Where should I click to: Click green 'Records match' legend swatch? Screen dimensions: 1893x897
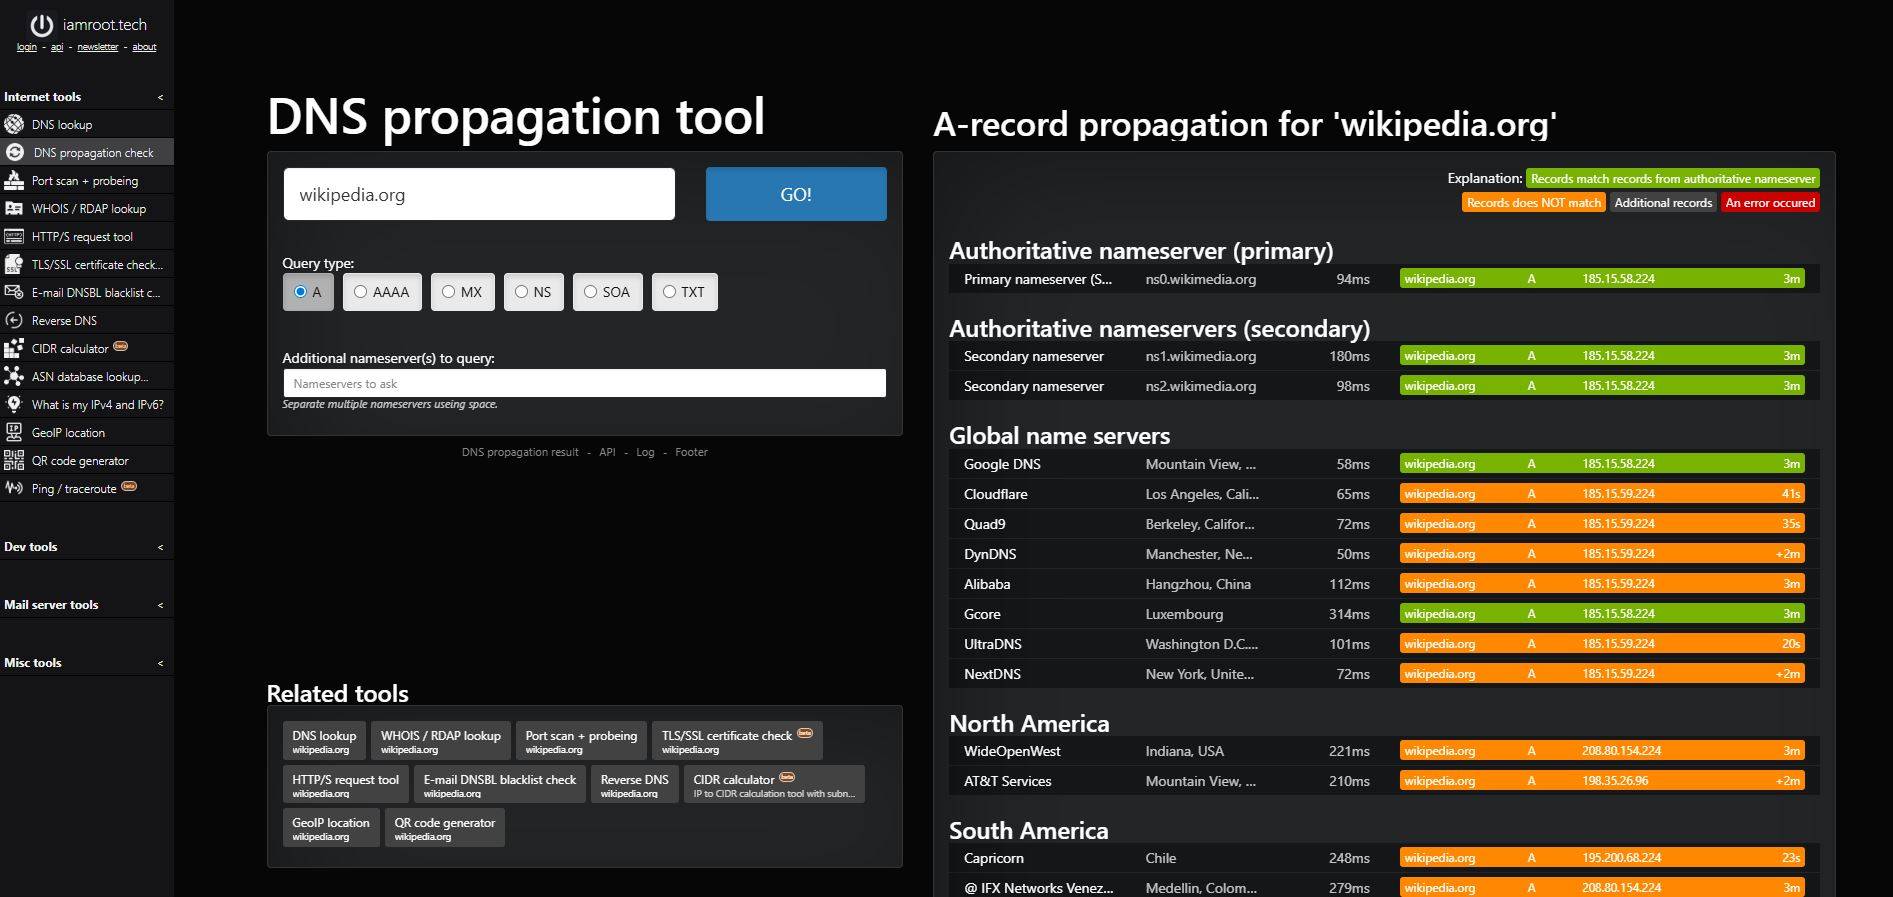[x=1673, y=179]
